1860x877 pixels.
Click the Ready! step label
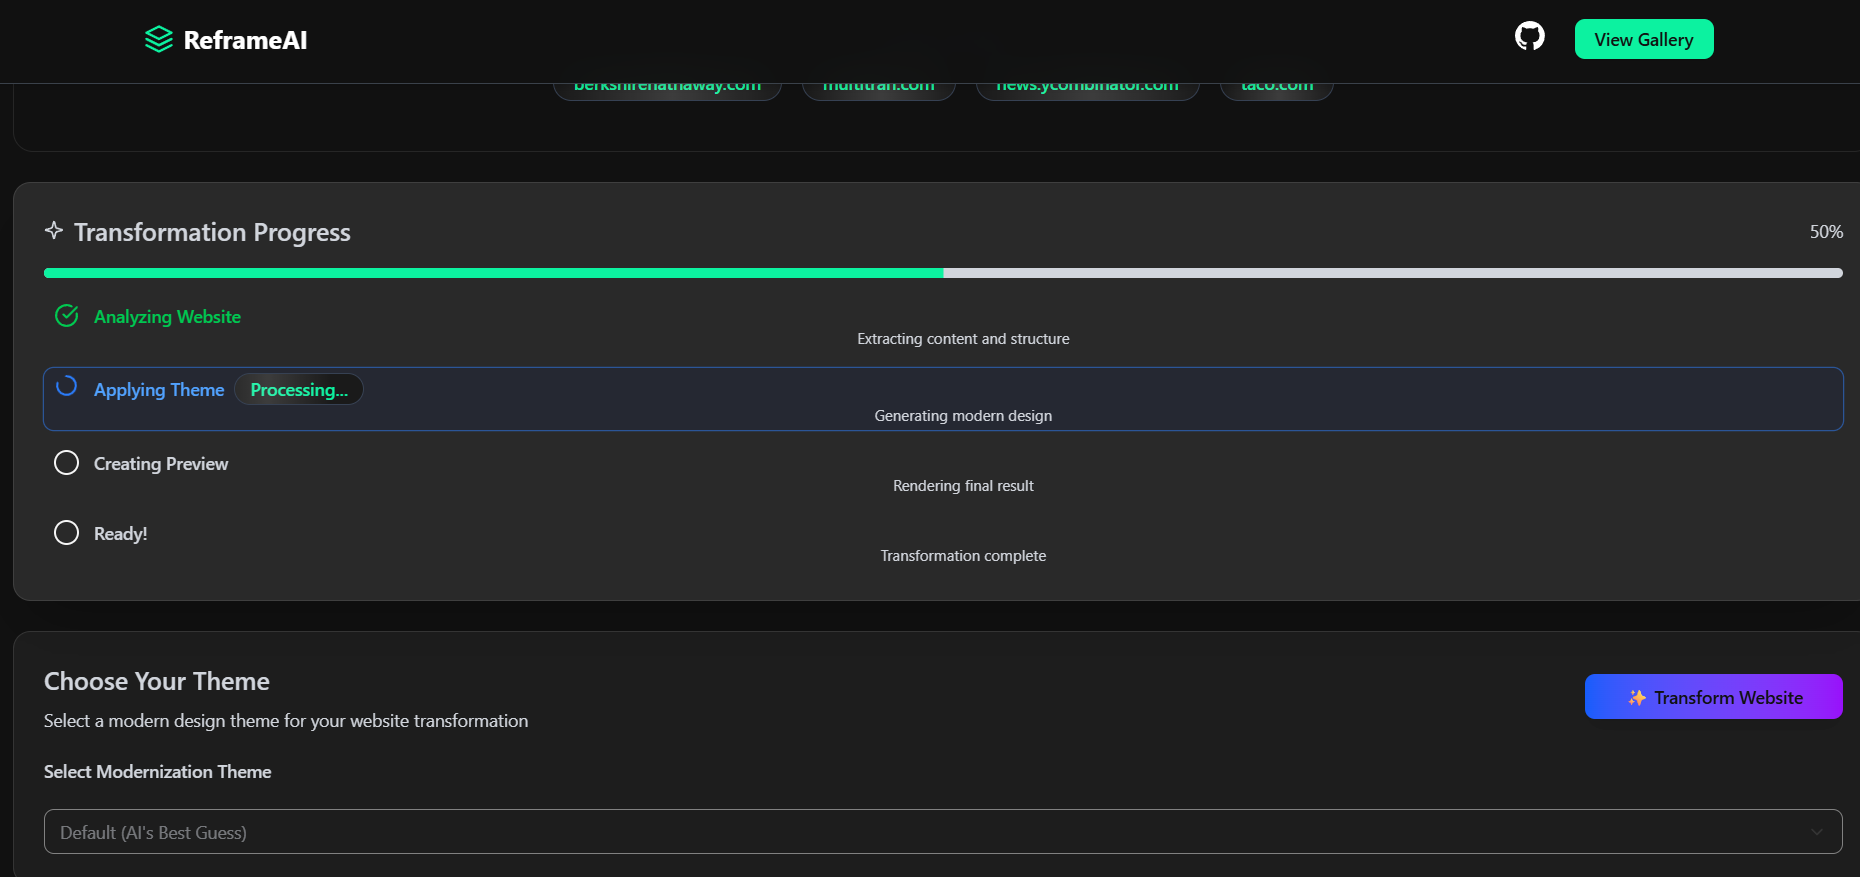[x=120, y=534]
